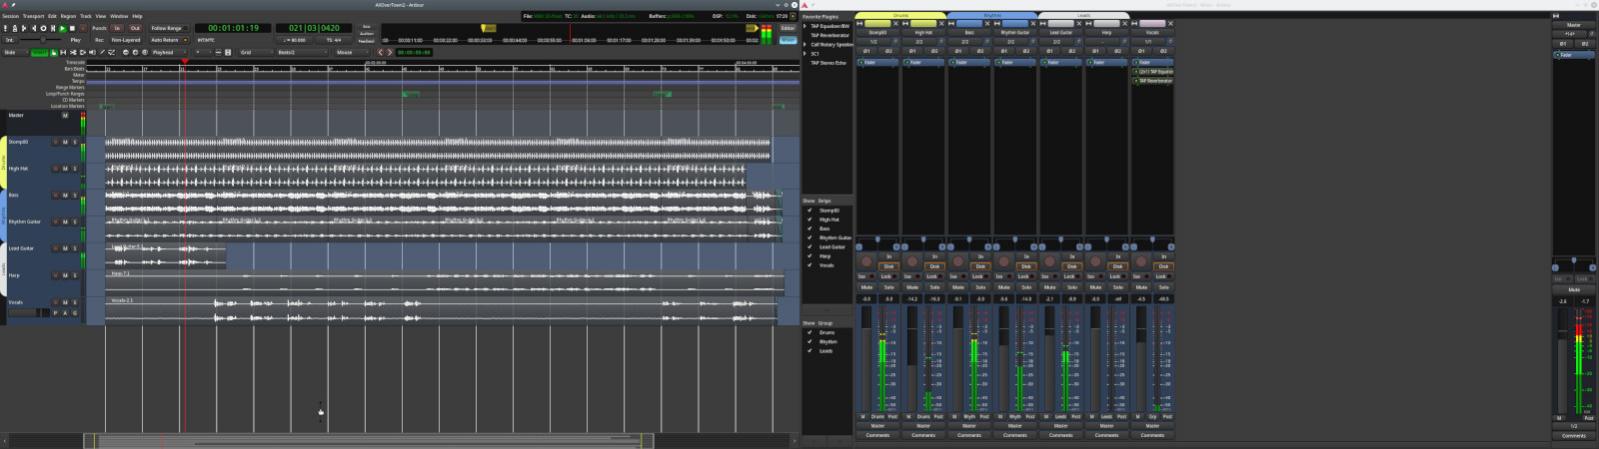This screenshot has width=1599, height=449.
Task: Click the Follow Range button
Action: (169, 28)
